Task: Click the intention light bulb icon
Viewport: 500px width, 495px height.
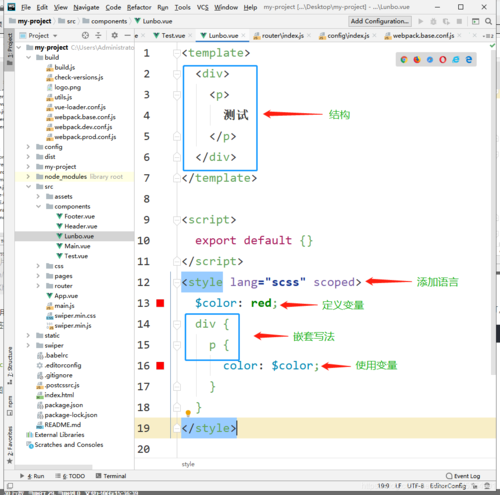Action: [x=188, y=413]
